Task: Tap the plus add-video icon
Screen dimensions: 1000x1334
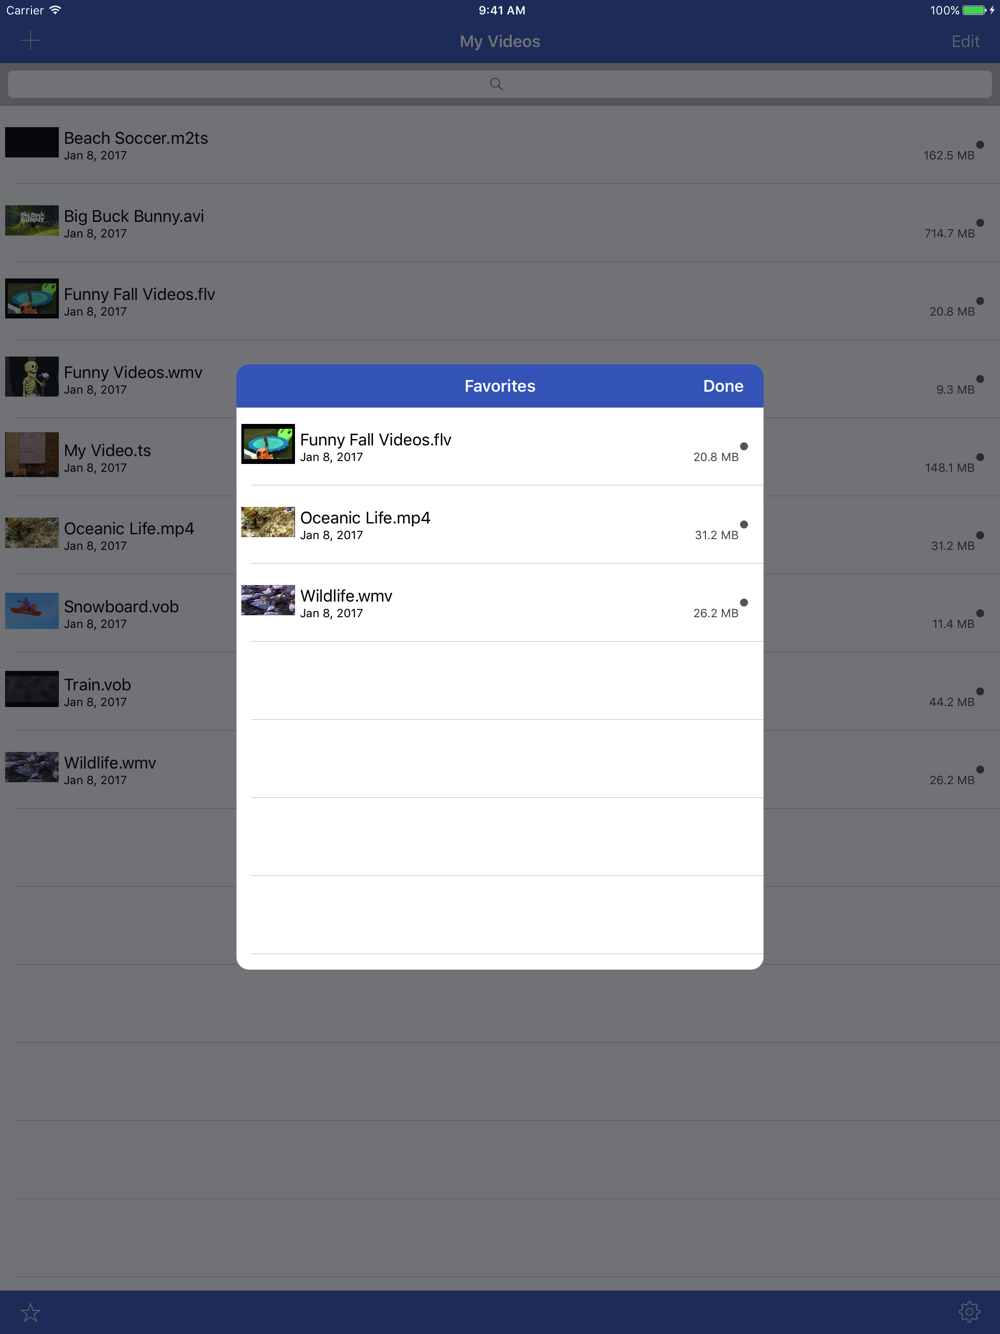Action: click(x=30, y=41)
